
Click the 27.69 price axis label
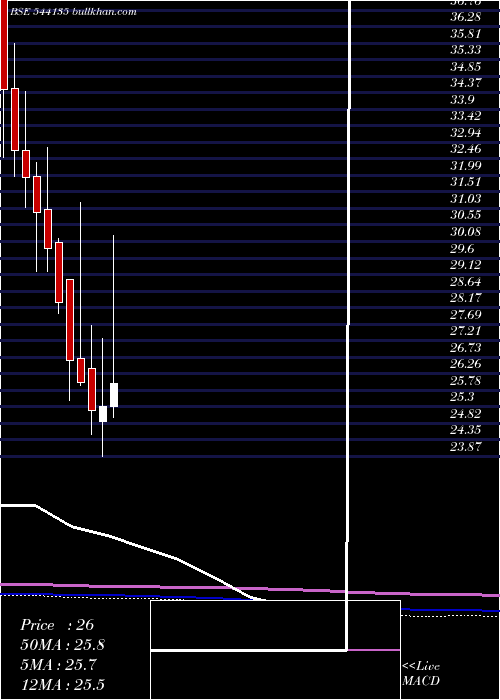466,314
